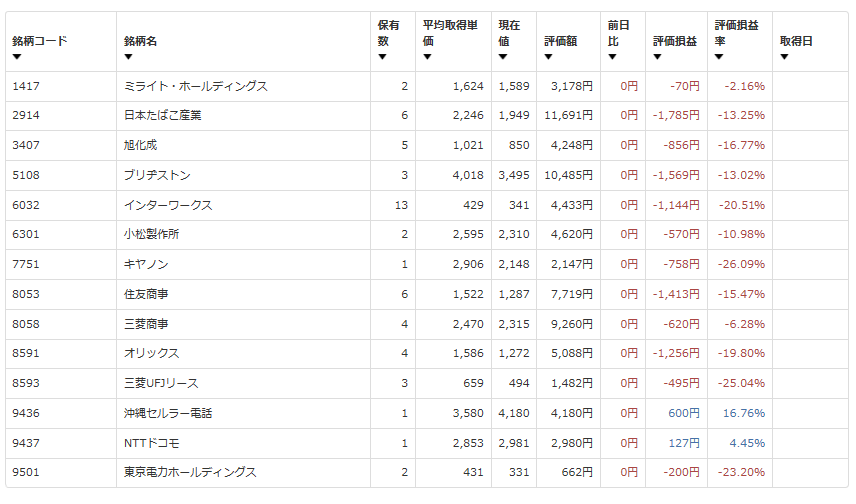Screen dimensions: 856x504
Task: Sort by 銘柄コード column arrow
Action: pos(17,57)
